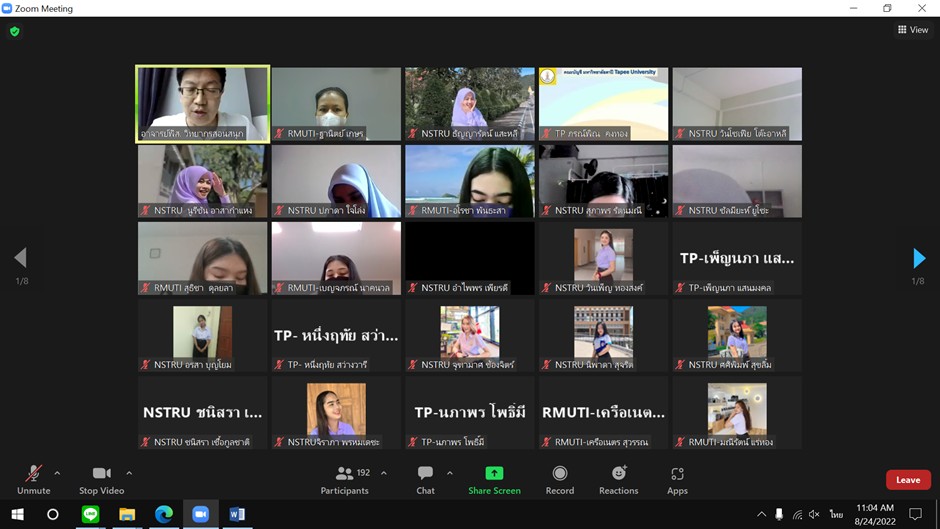Screen dimensions: 940x529
Task: Open the Chat panel
Action: point(425,479)
